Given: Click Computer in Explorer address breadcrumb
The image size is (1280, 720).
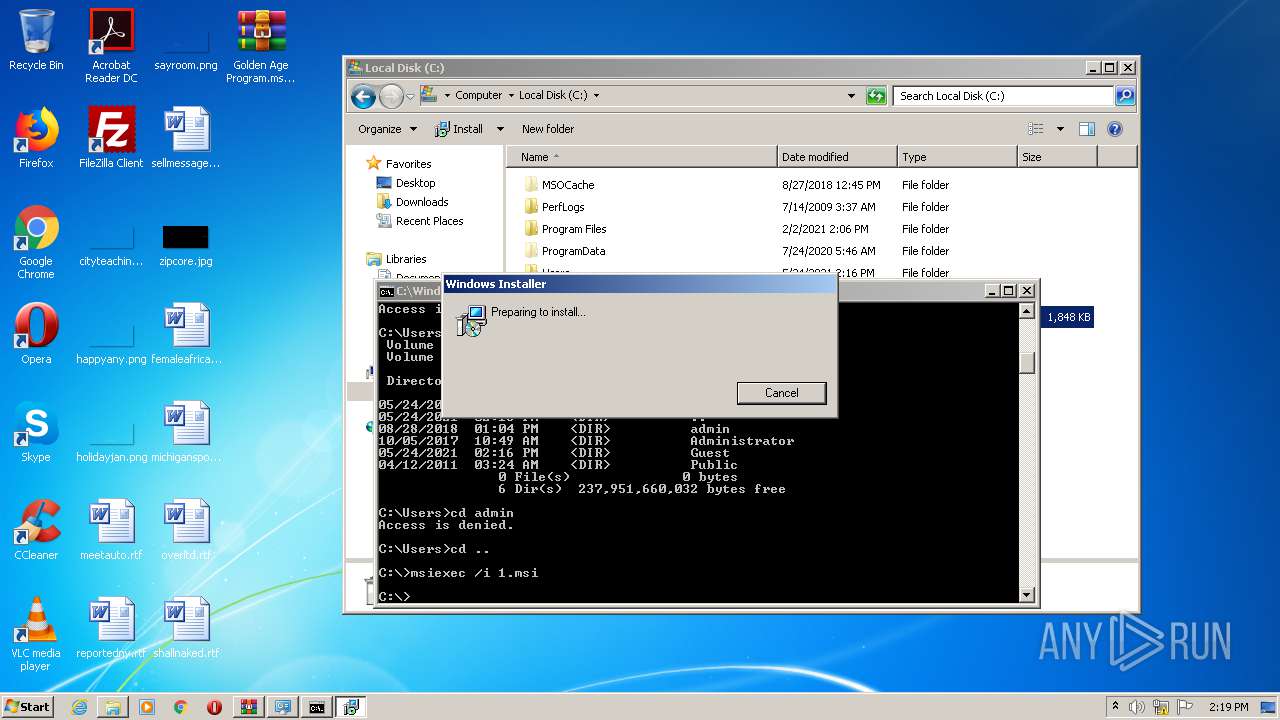Looking at the screenshot, I should pos(478,96).
